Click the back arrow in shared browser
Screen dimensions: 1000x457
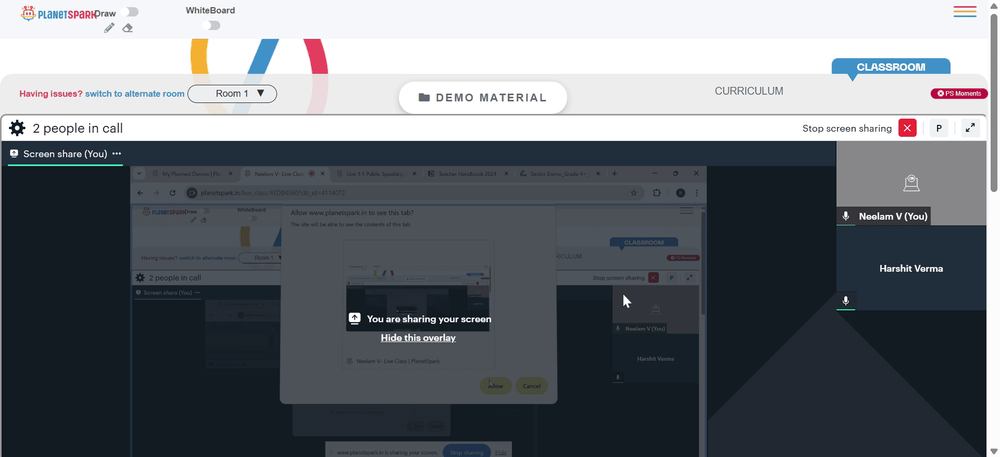click(x=140, y=192)
